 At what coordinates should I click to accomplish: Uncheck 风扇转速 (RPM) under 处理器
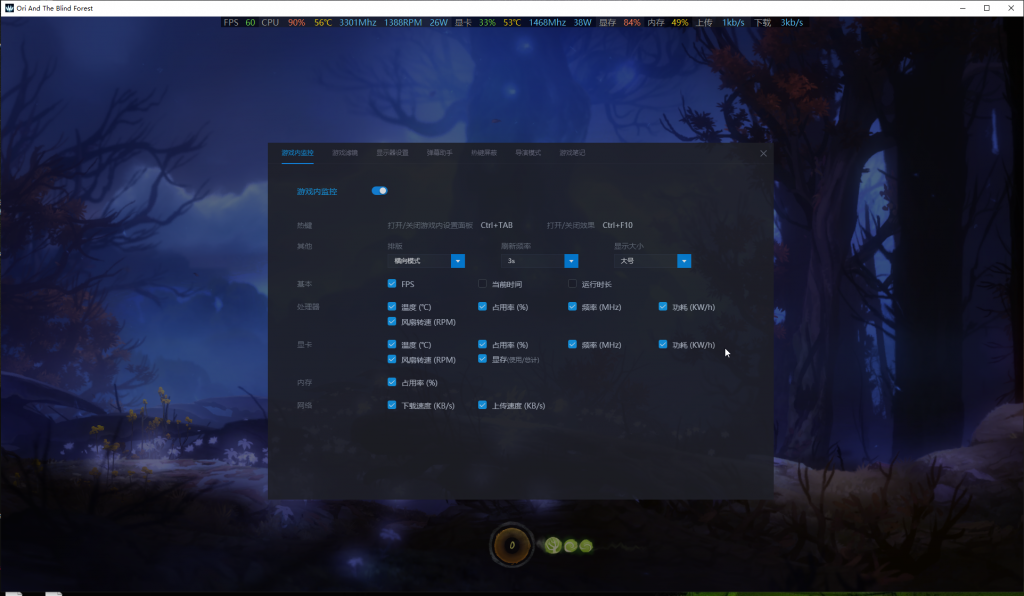click(392, 321)
